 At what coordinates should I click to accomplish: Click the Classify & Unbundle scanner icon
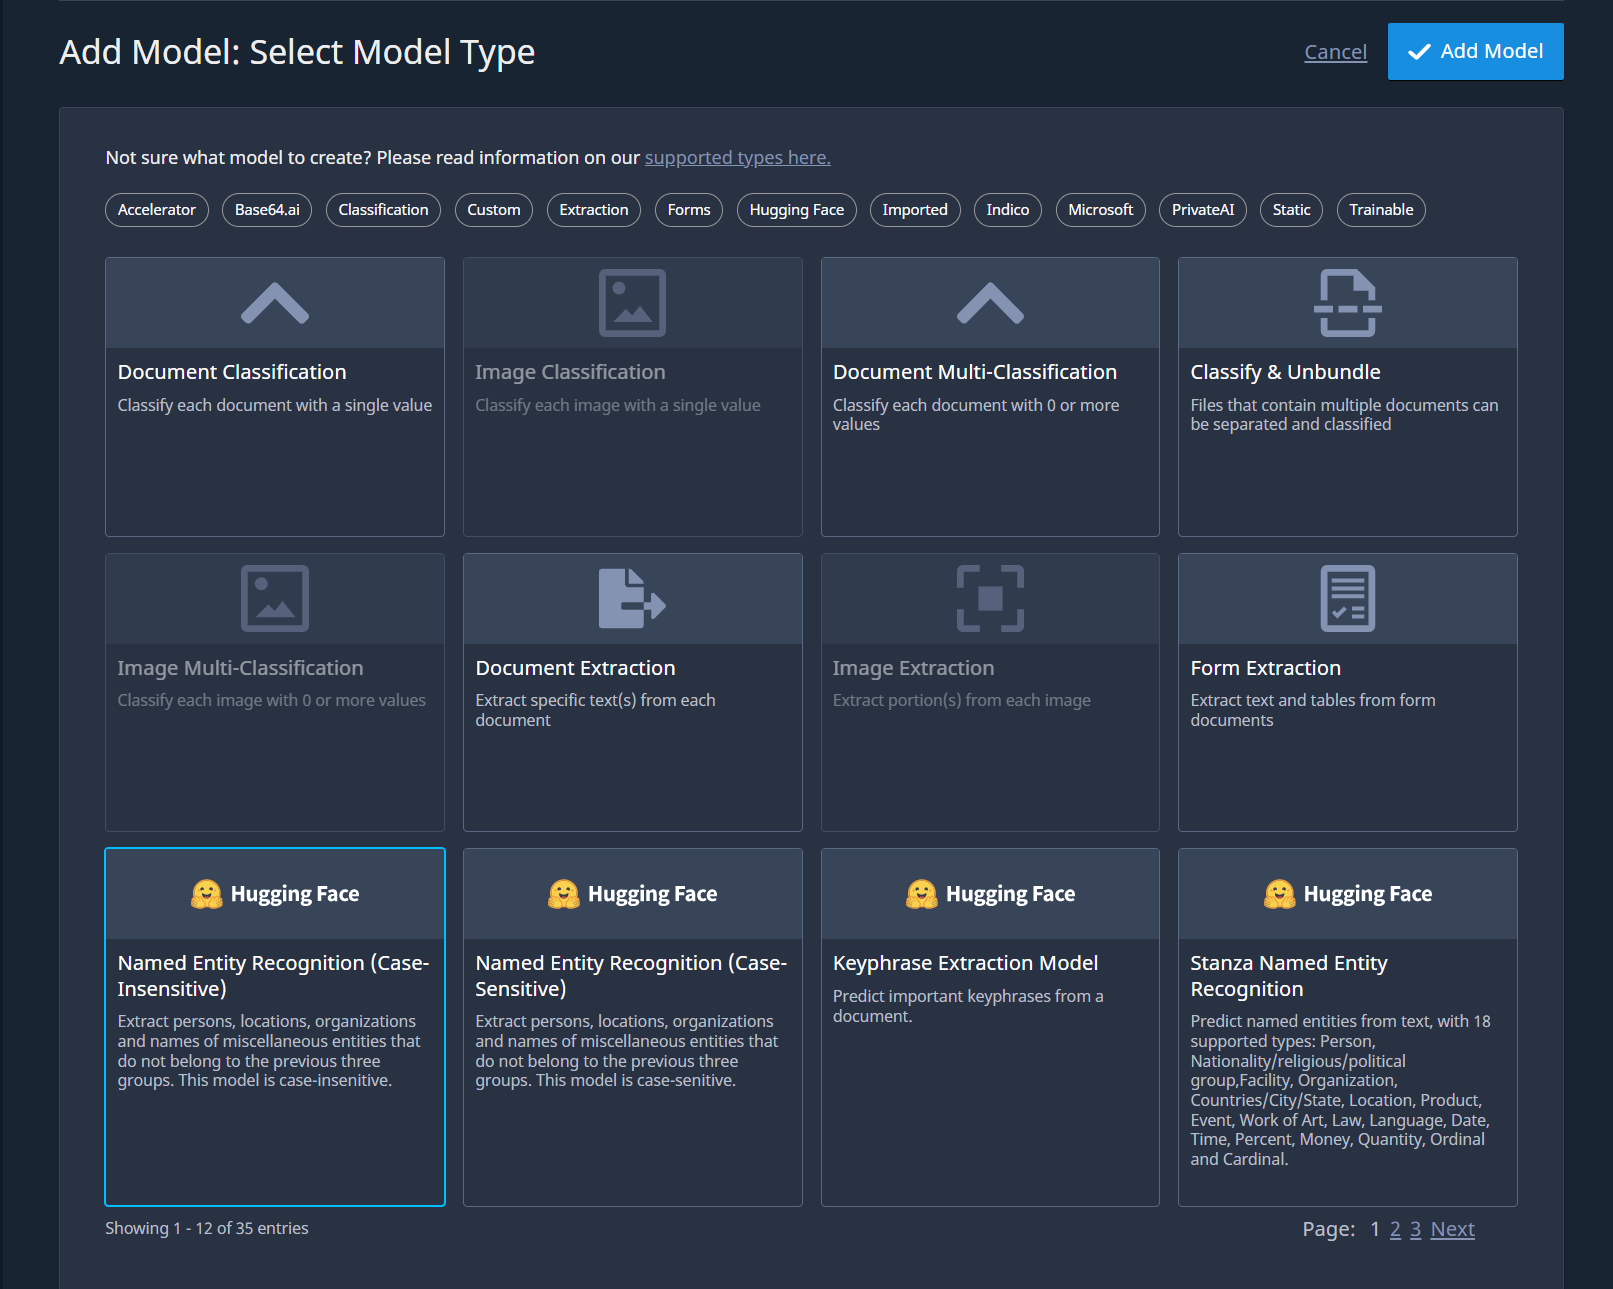coord(1348,303)
